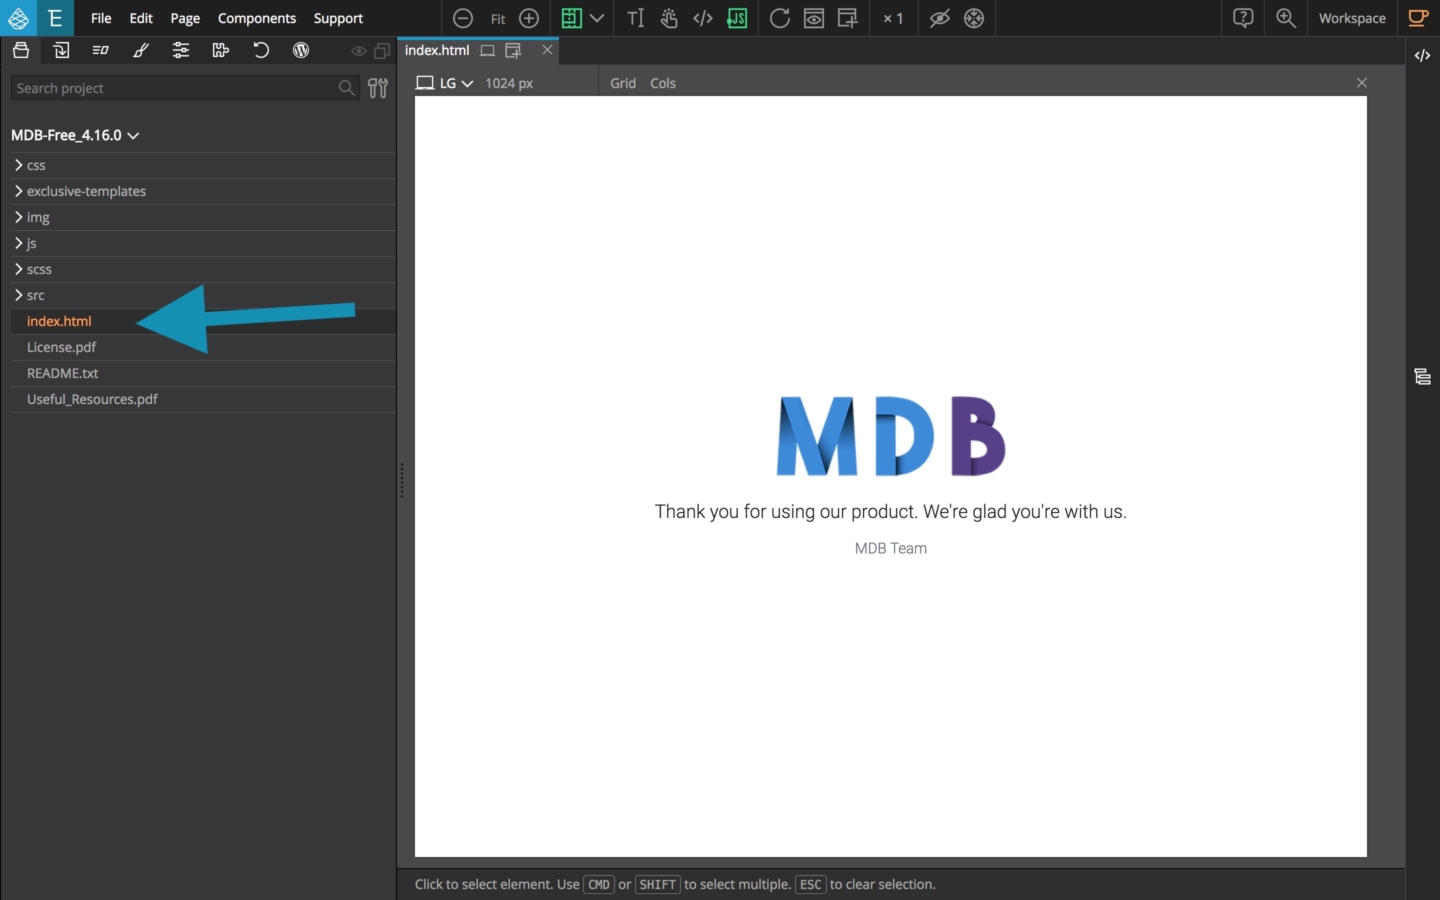Toggle JS interactions with the JS icon
This screenshot has width=1440, height=900.
point(737,18)
